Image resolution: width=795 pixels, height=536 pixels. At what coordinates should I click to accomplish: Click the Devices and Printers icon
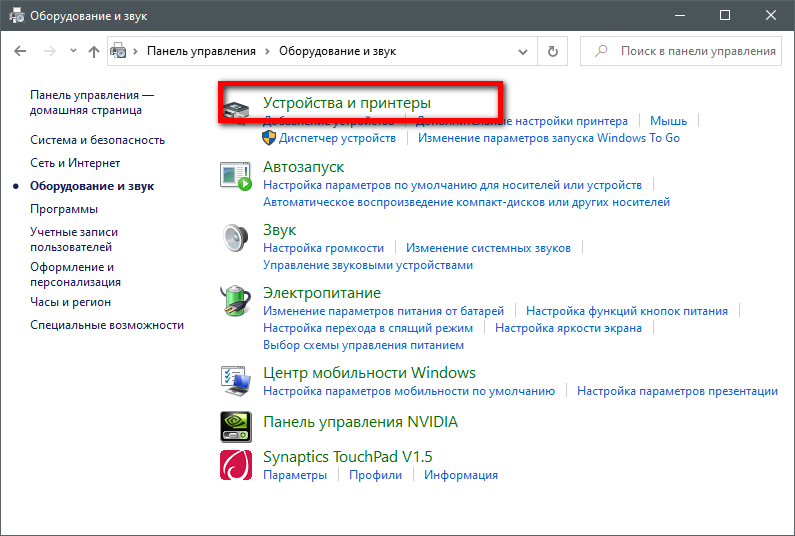(x=236, y=109)
